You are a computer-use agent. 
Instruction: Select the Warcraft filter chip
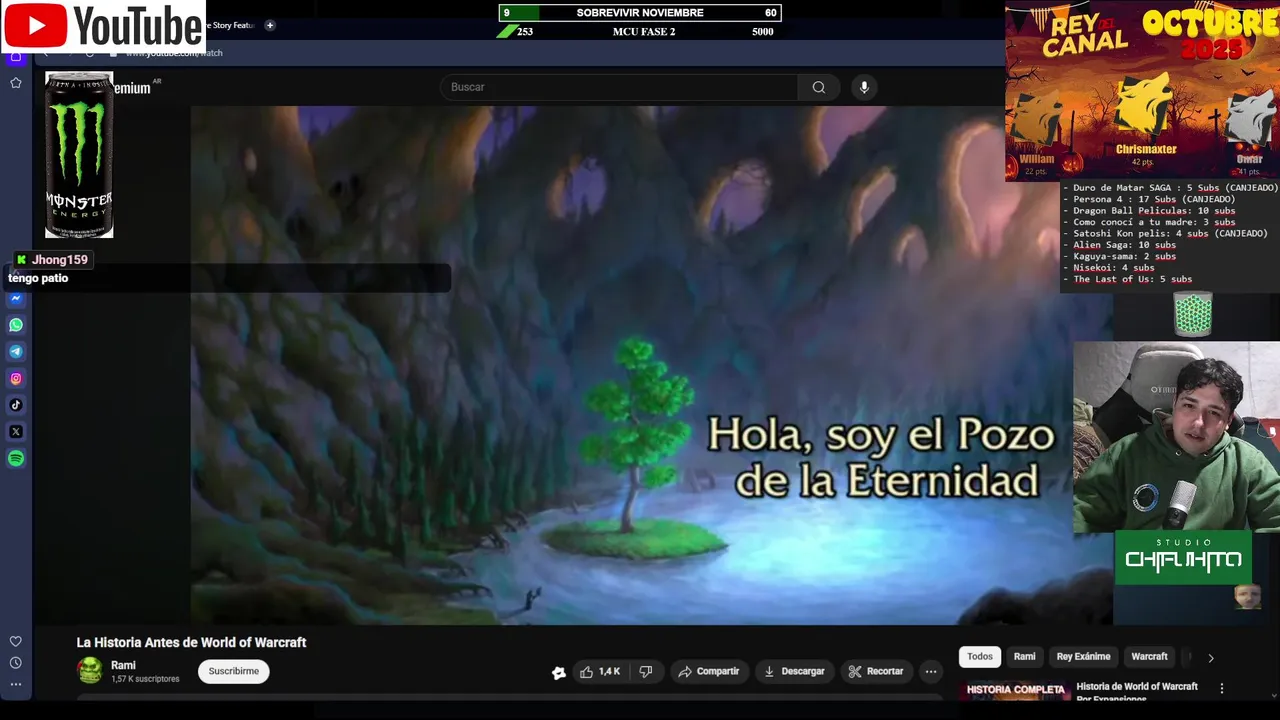pyautogui.click(x=1149, y=657)
